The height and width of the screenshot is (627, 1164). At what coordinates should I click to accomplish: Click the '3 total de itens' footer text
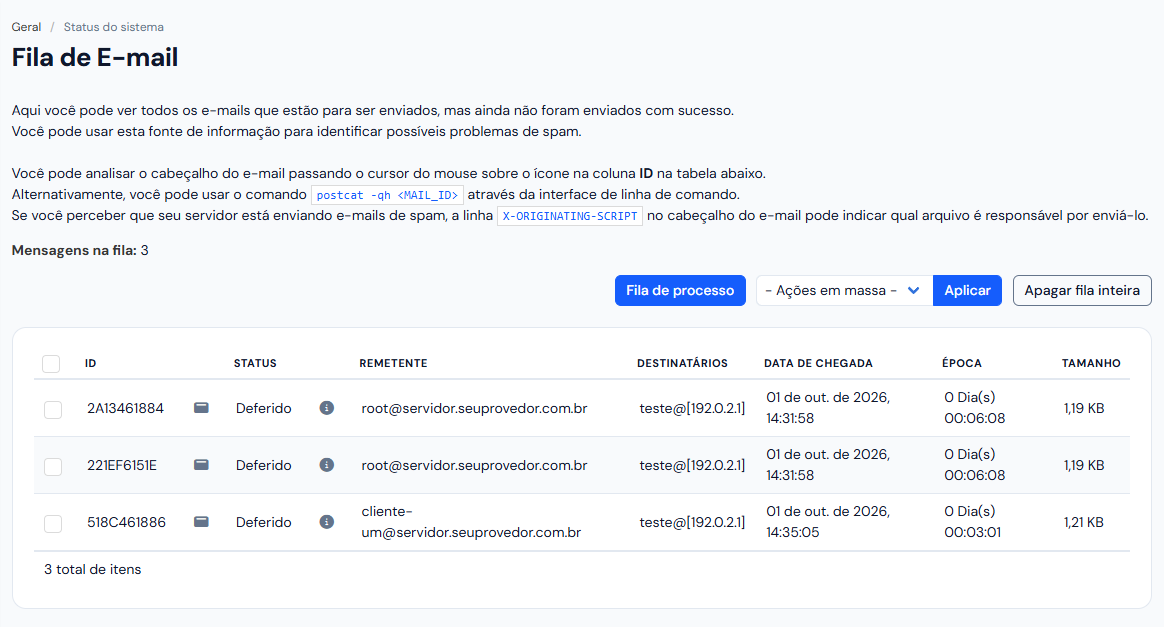pyautogui.click(x=92, y=569)
